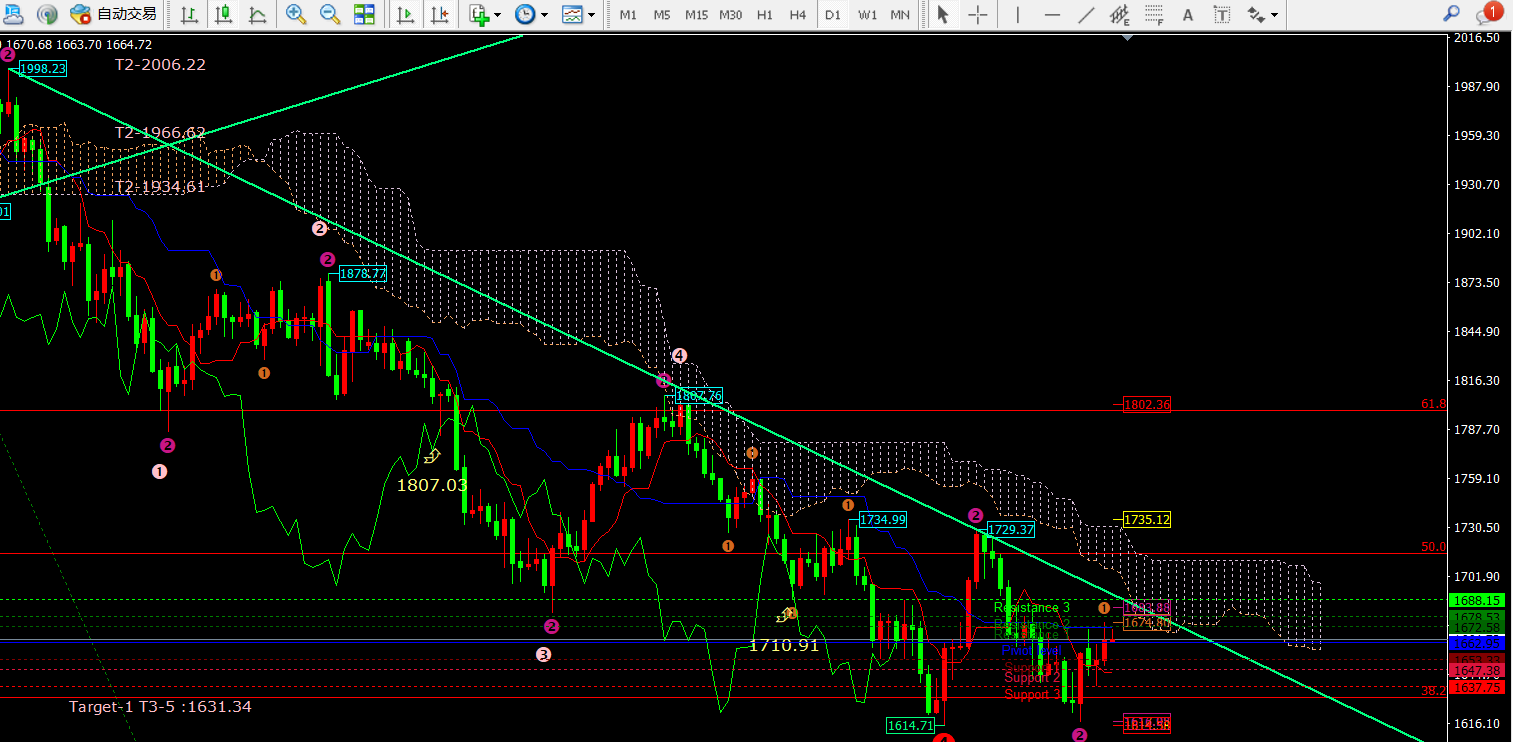Select the Text Label tool
Viewport: 1513px width, 742px height.
point(1221,15)
